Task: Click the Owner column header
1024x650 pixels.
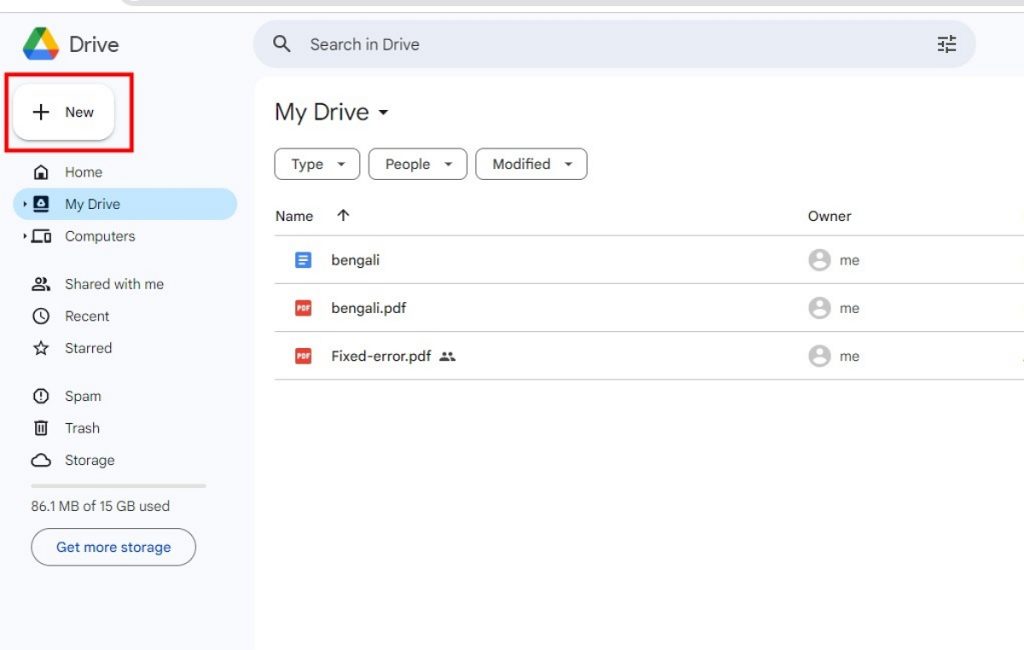Action: 829,216
